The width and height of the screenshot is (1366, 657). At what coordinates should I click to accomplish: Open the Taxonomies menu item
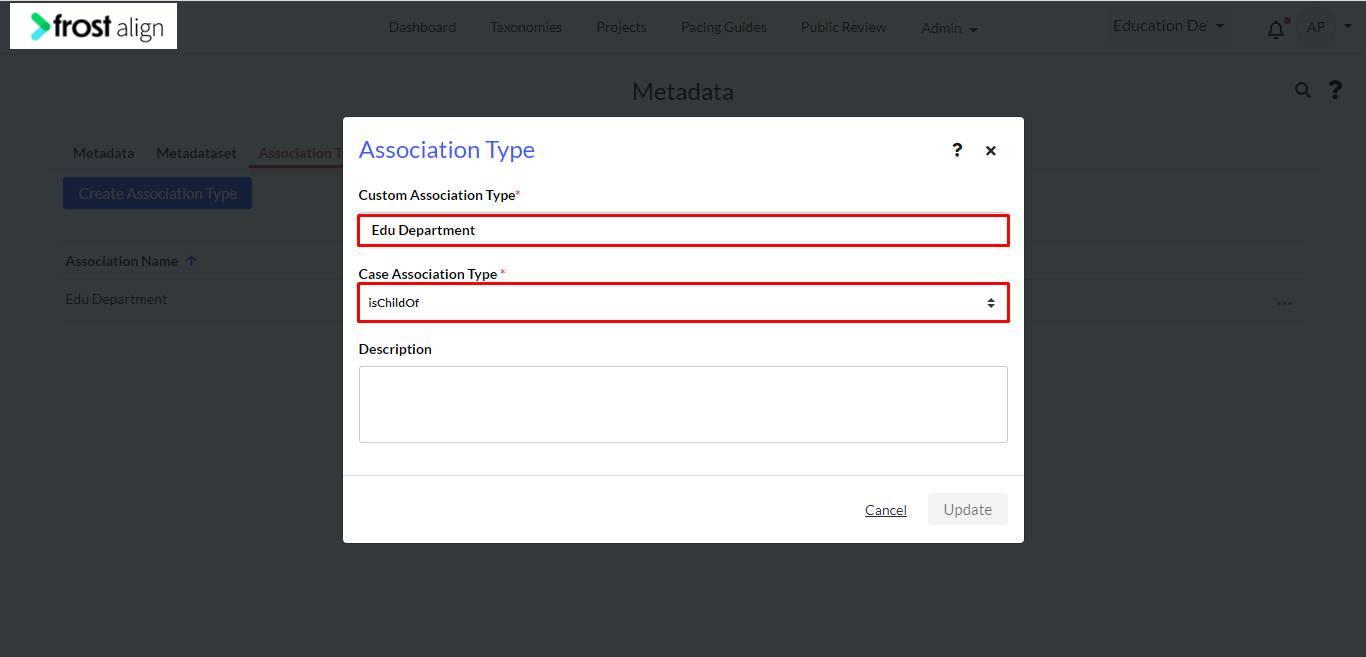pos(526,27)
